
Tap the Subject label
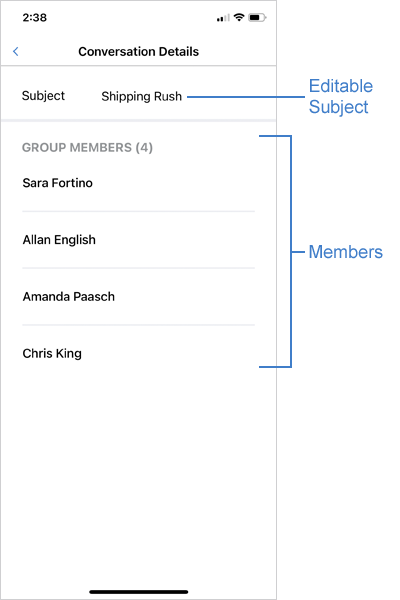(x=43, y=96)
